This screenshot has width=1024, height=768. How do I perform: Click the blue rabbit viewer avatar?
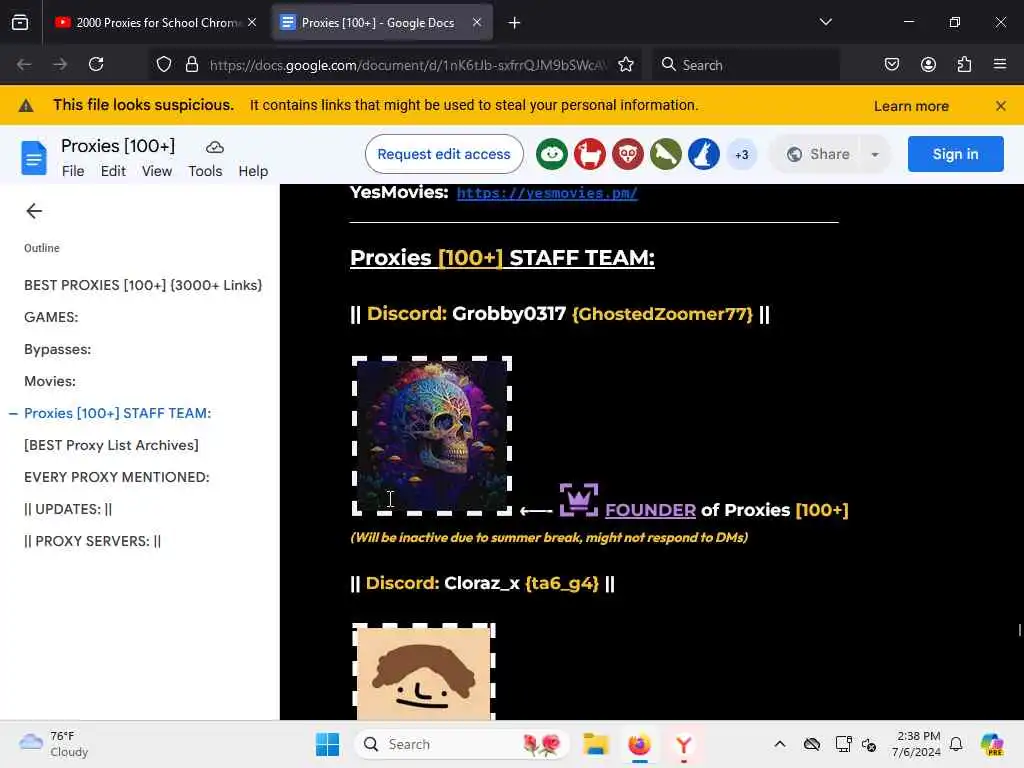pyautogui.click(x=703, y=155)
